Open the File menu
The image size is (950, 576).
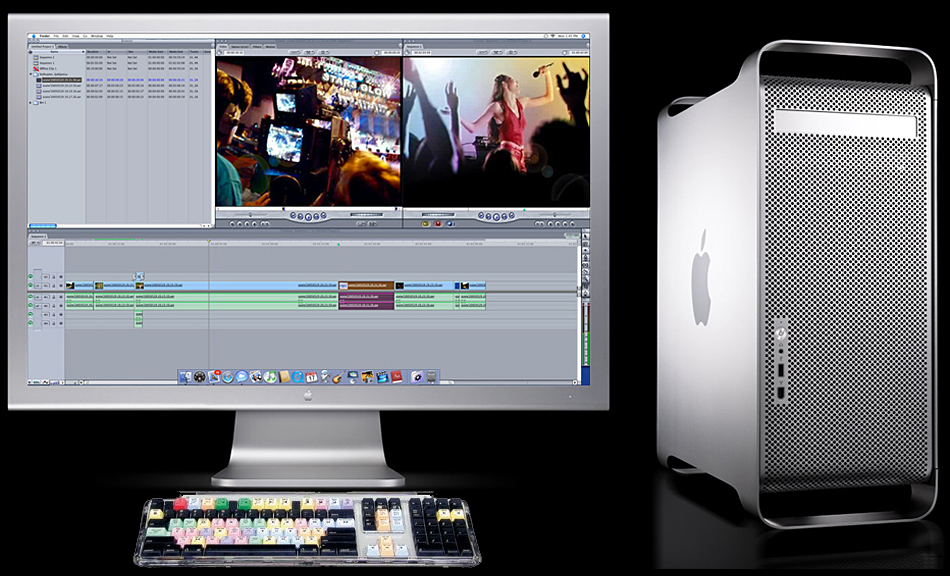tap(56, 36)
